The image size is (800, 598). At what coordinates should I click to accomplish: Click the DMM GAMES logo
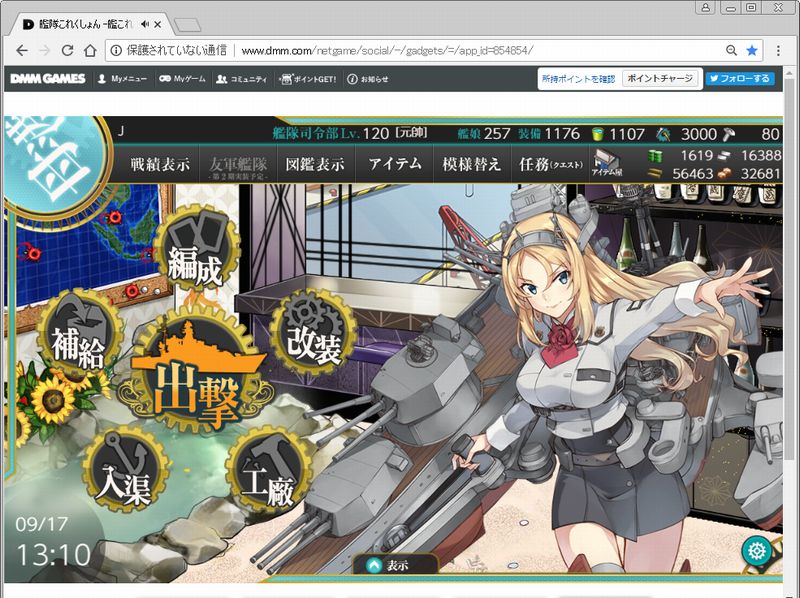tap(48, 79)
